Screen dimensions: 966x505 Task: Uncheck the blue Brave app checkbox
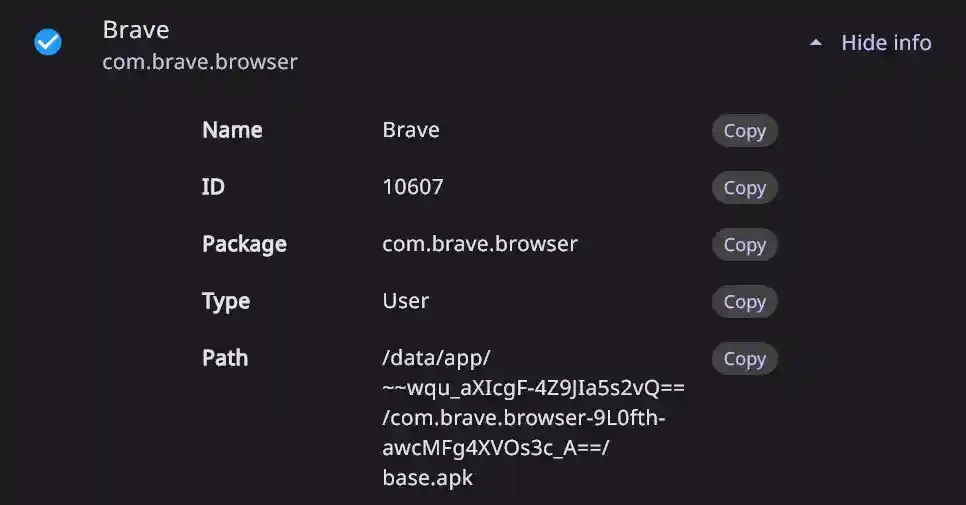tap(48, 42)
